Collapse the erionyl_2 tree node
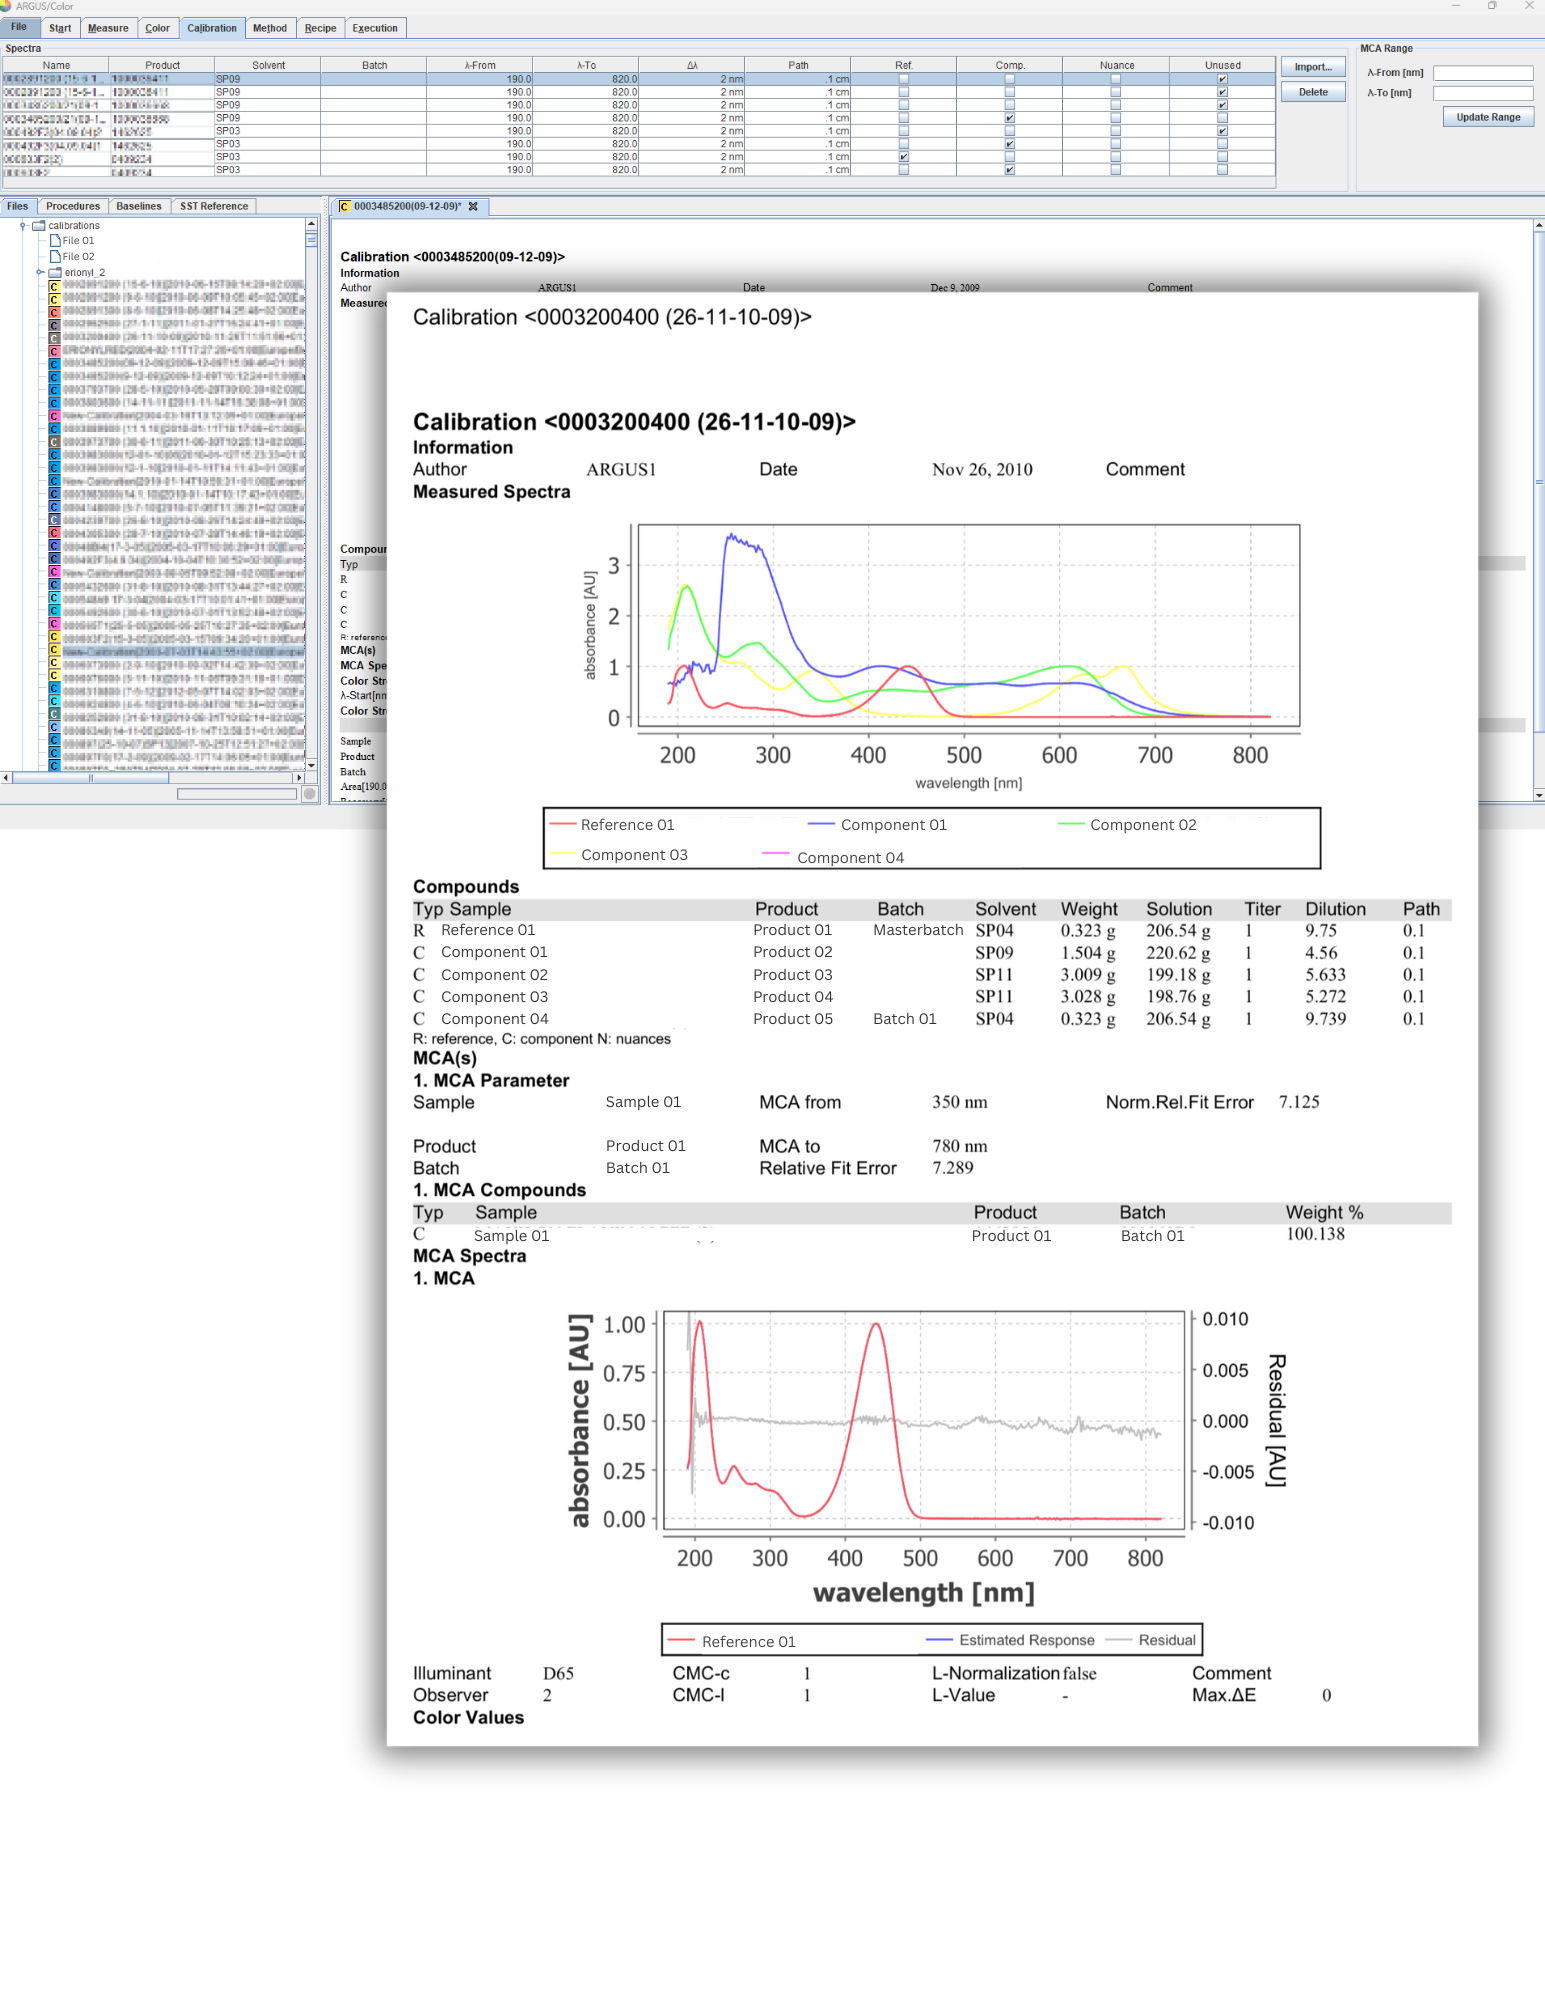The width and height of the screenshot is (1545, 2000). pos(40,272)
